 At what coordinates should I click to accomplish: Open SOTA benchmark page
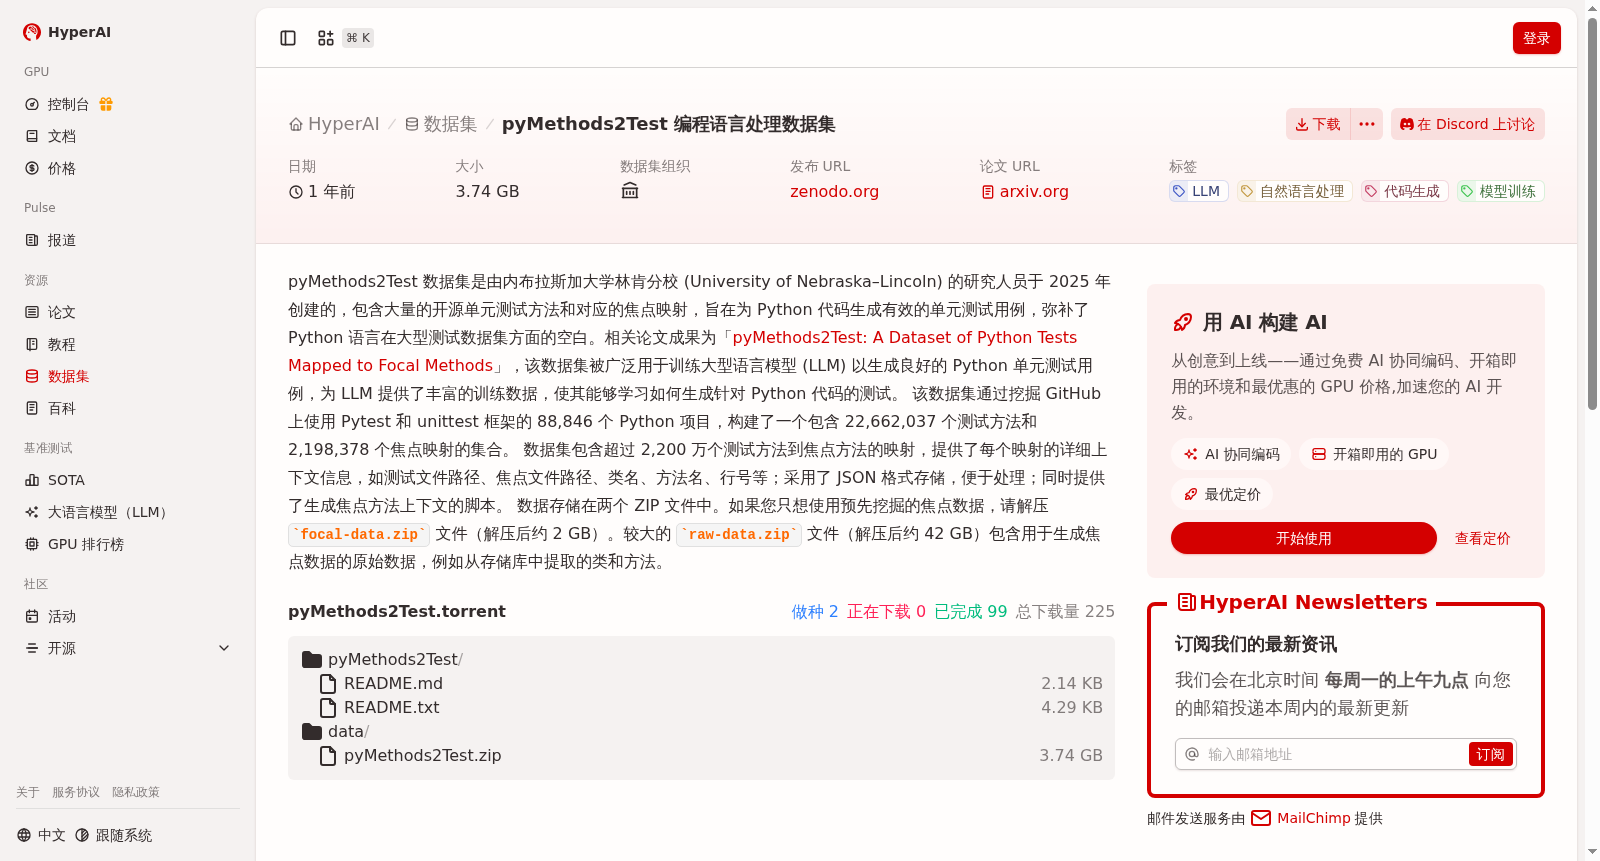pyautogui.click(x=66, y=480)
